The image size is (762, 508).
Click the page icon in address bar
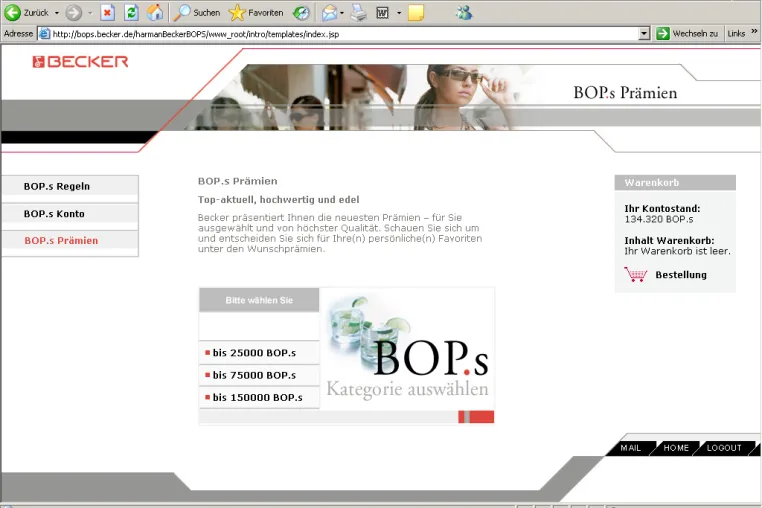pyautogui.click(x=44, y=34)
